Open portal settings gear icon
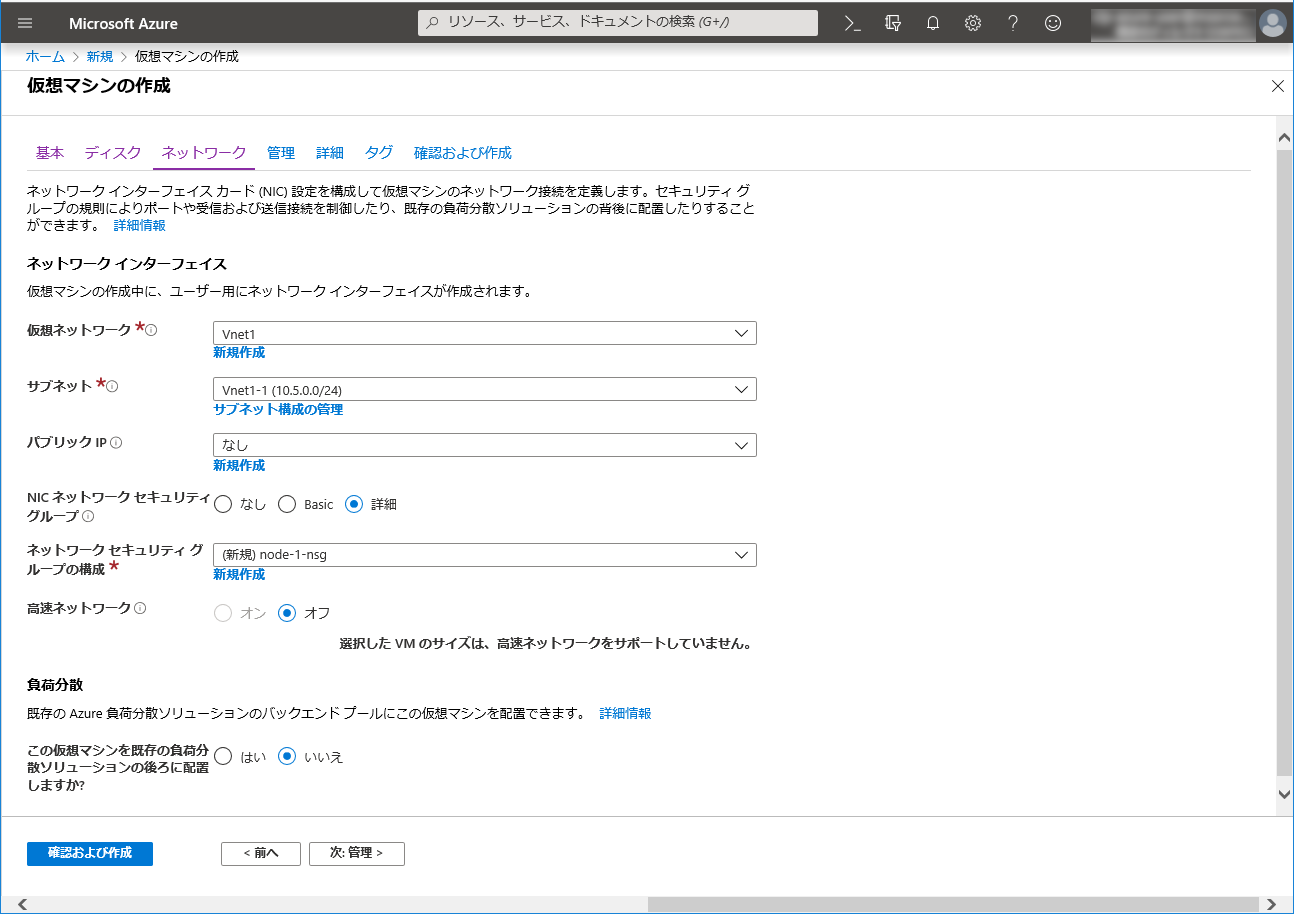Screen dimensions: 1294x914 coord(973,23)
